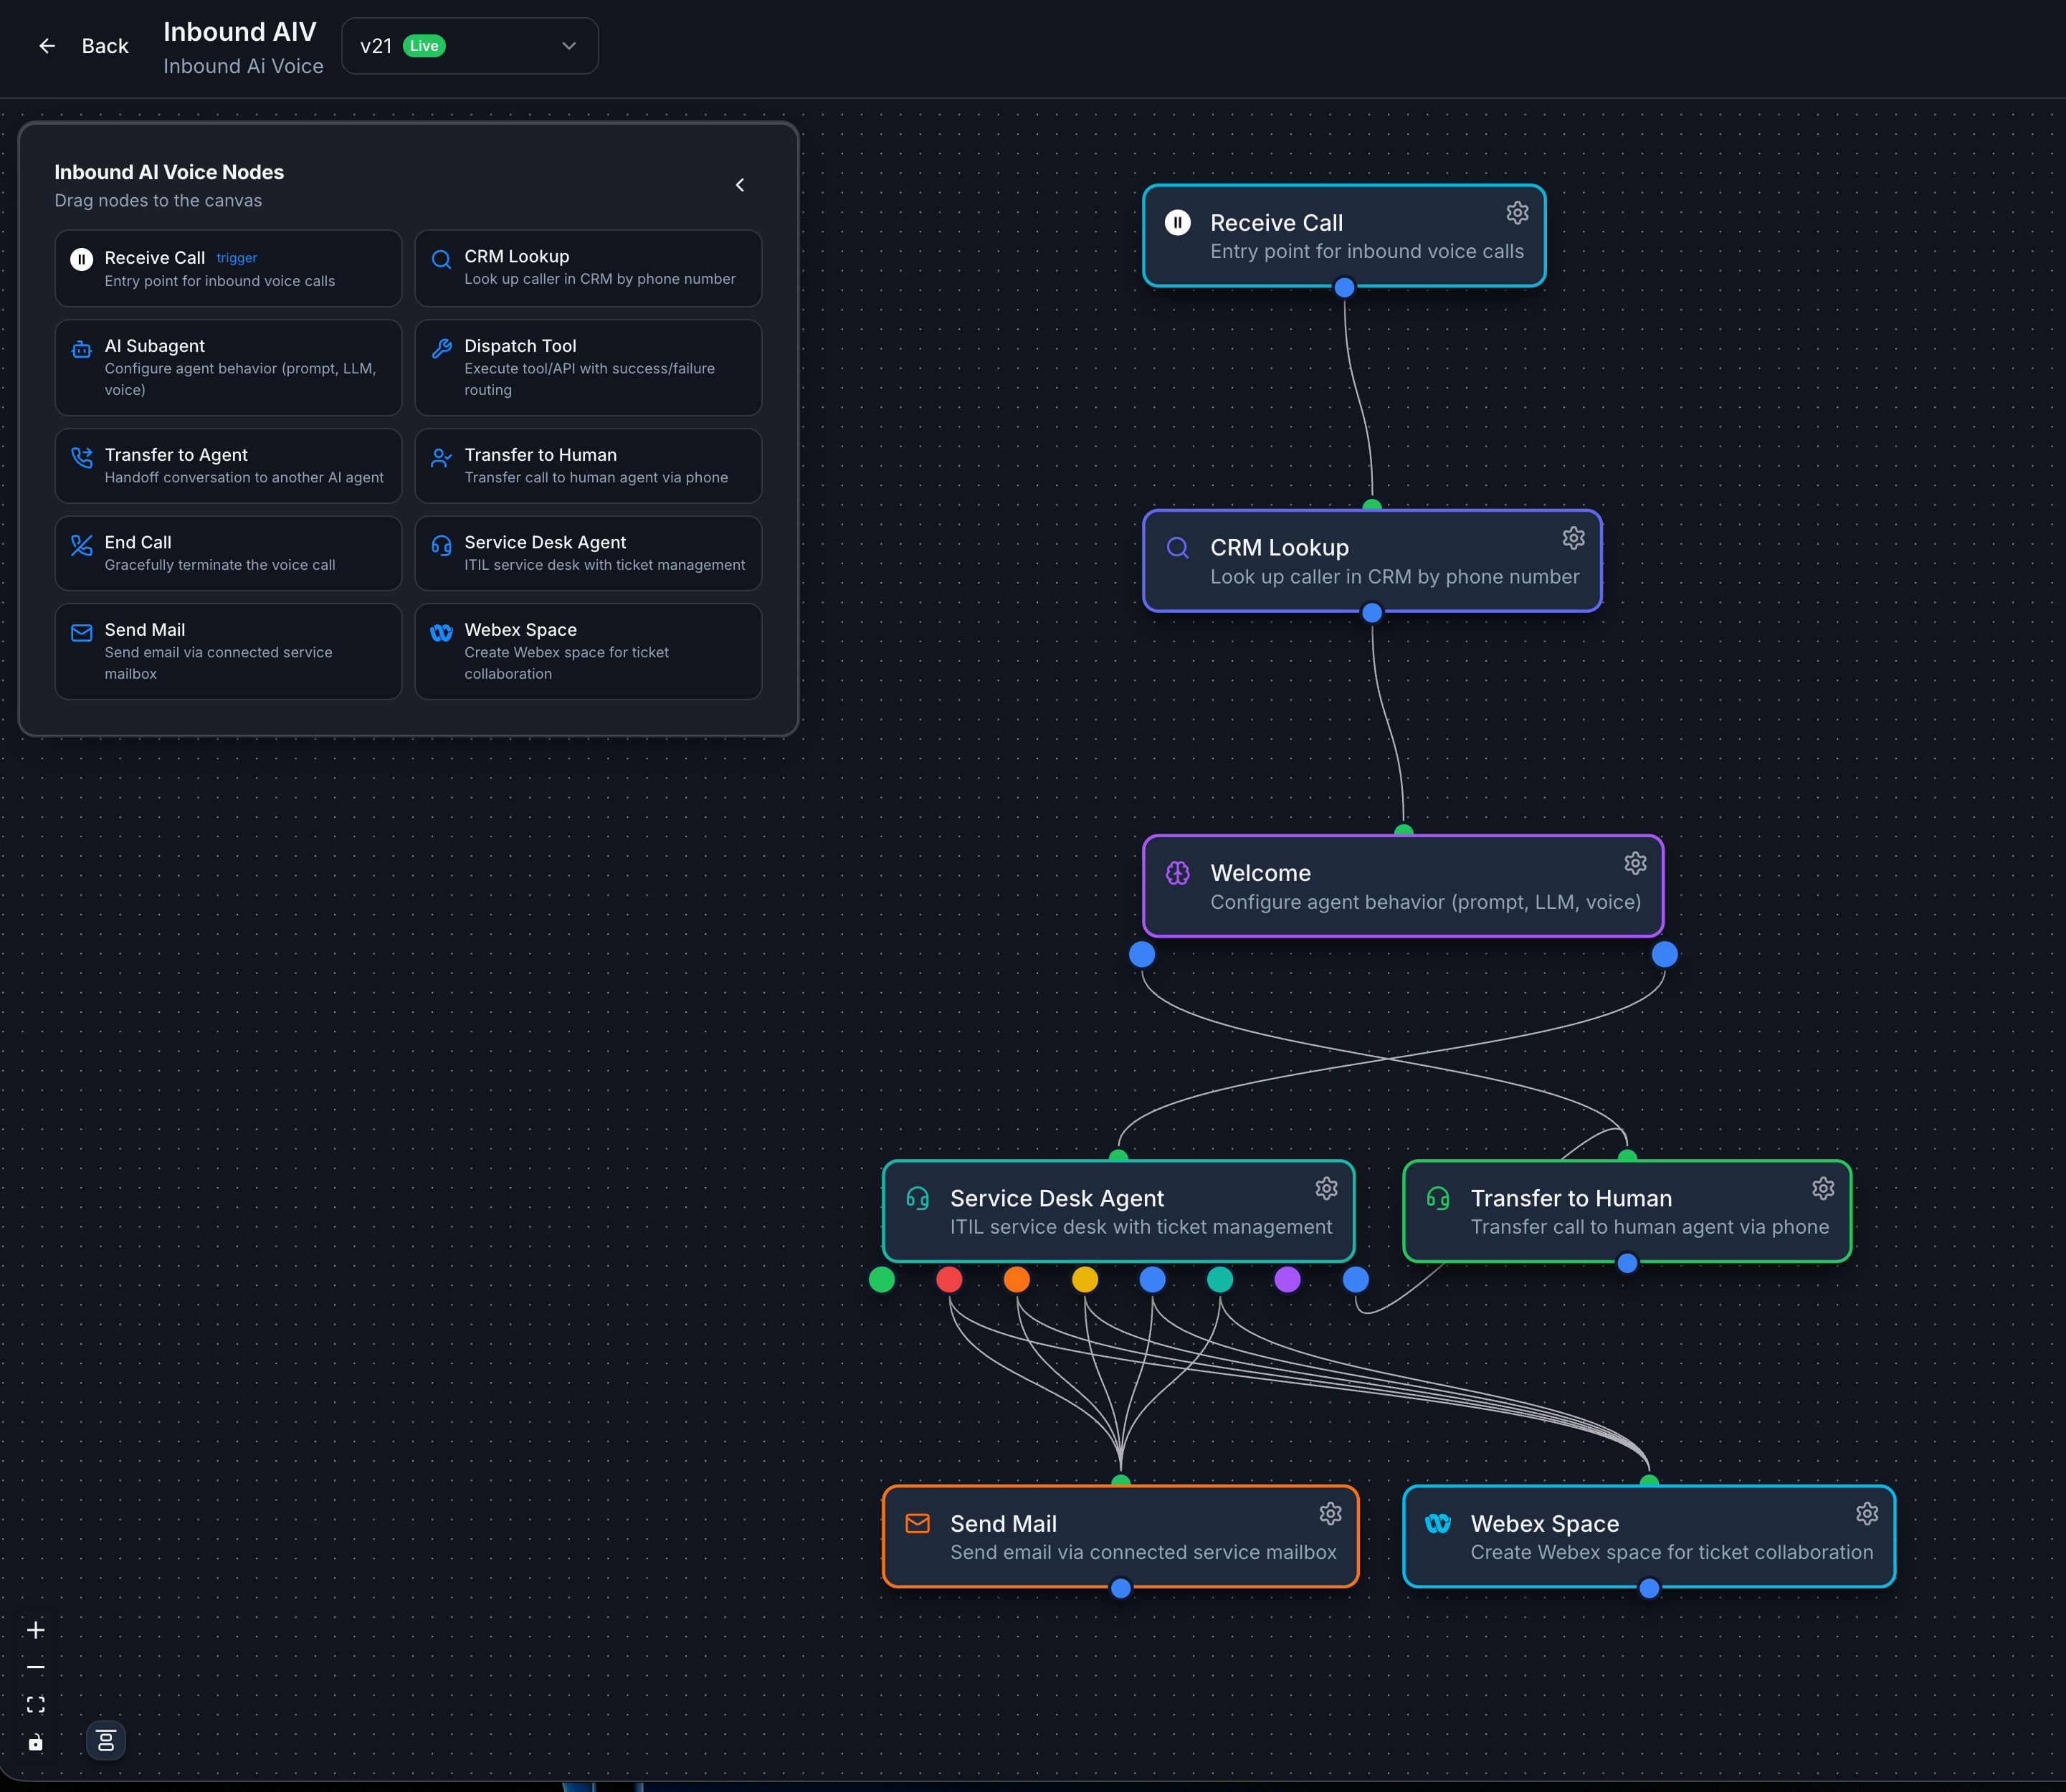The width and height of the screenshot is (2066, 1792).
Task: Click the output port below CRM Lookup node
Action: coord(1373,612)
